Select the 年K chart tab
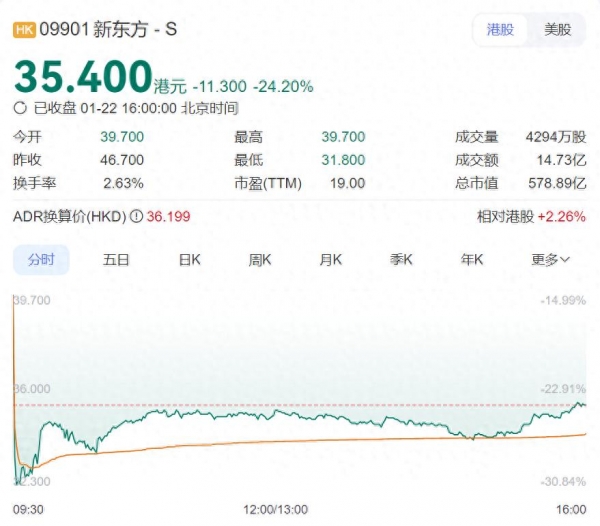600x526 pixels. [x=472, y=260]
